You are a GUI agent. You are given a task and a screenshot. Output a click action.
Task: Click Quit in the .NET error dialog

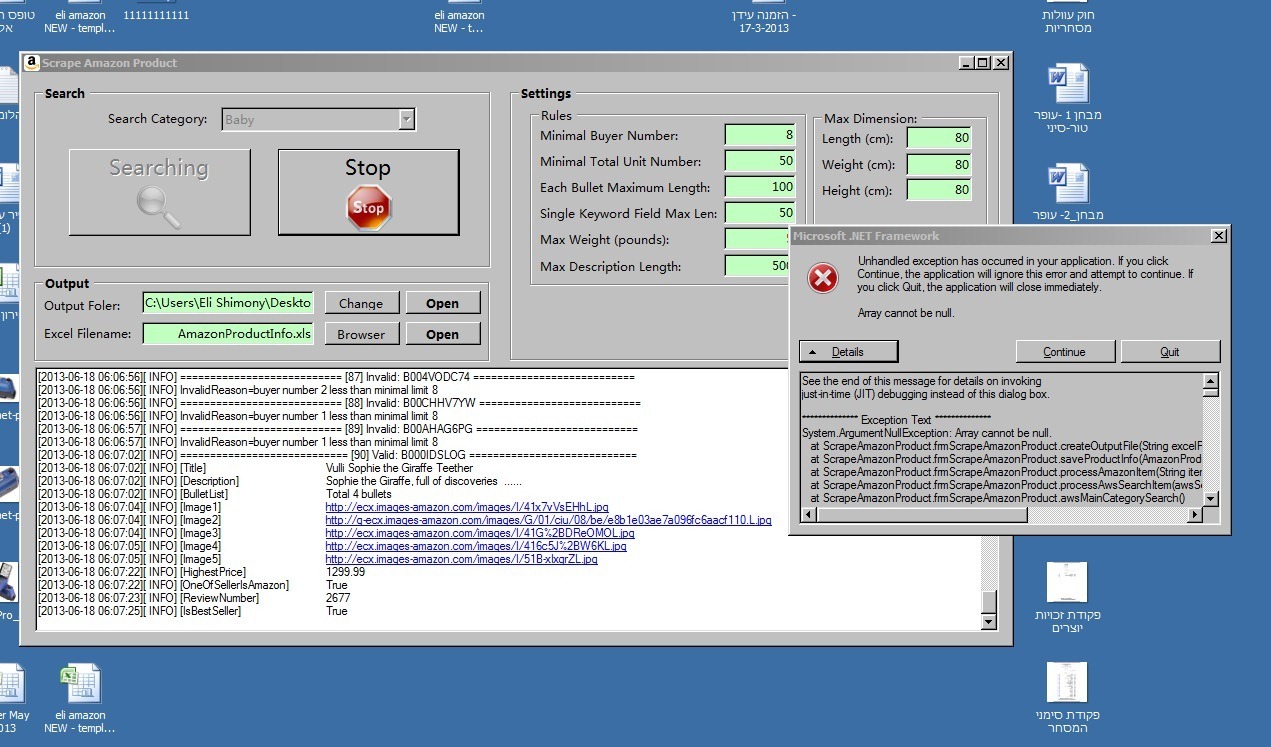pyautogui.click(x=1170, y=351)
